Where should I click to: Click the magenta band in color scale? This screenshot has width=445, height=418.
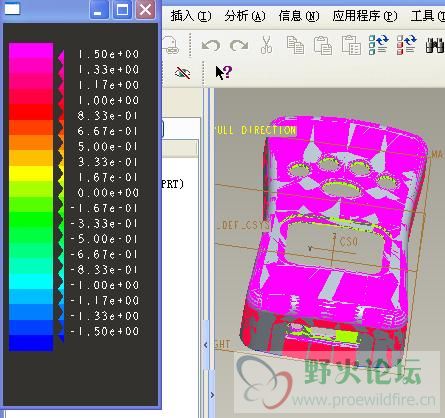pyautogui.click(x=31, y=51)
